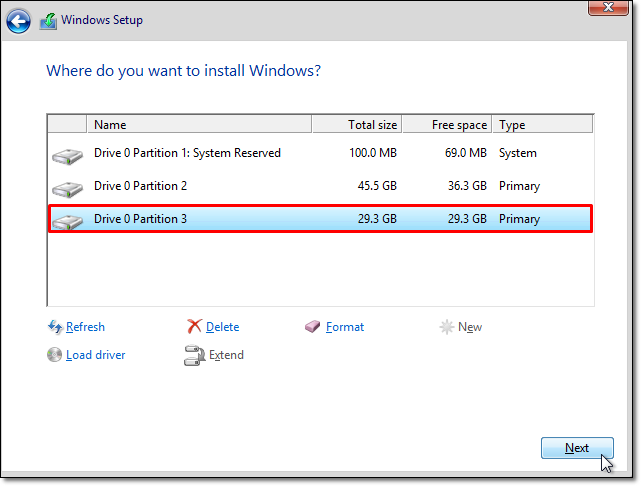The image size is (641, 486).
Task: Click the 100.0 MB total size value
Action: 373,153
